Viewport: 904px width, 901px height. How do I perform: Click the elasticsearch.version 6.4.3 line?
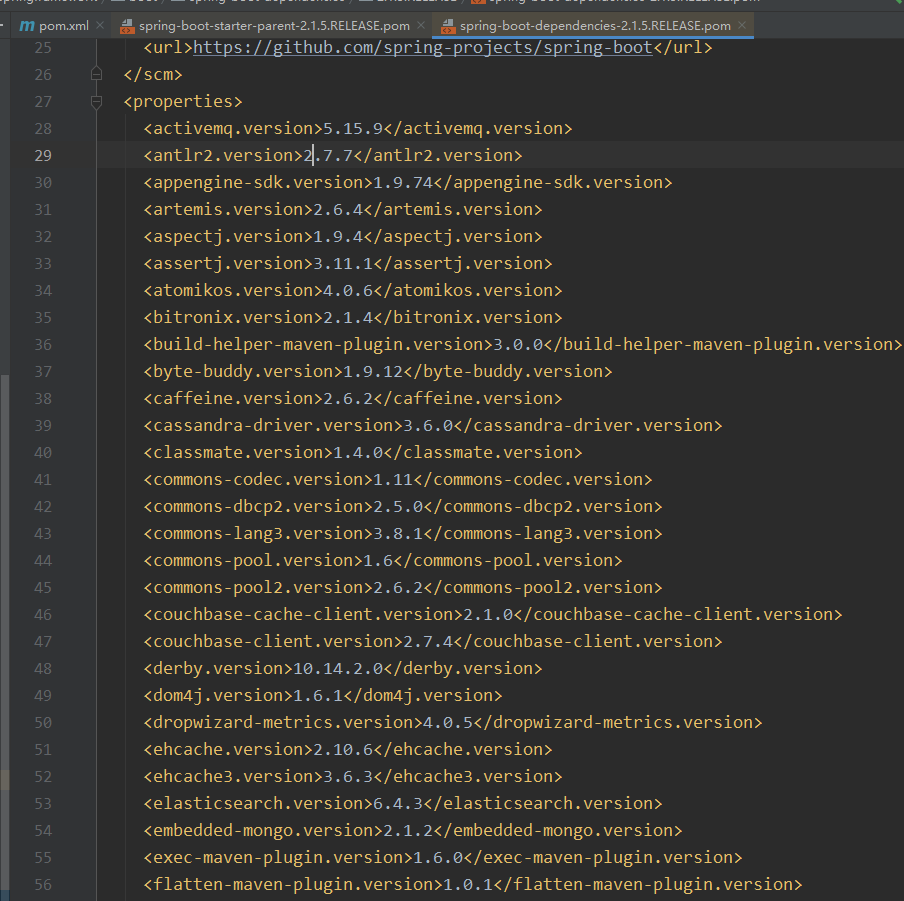(x=403, y=804)
